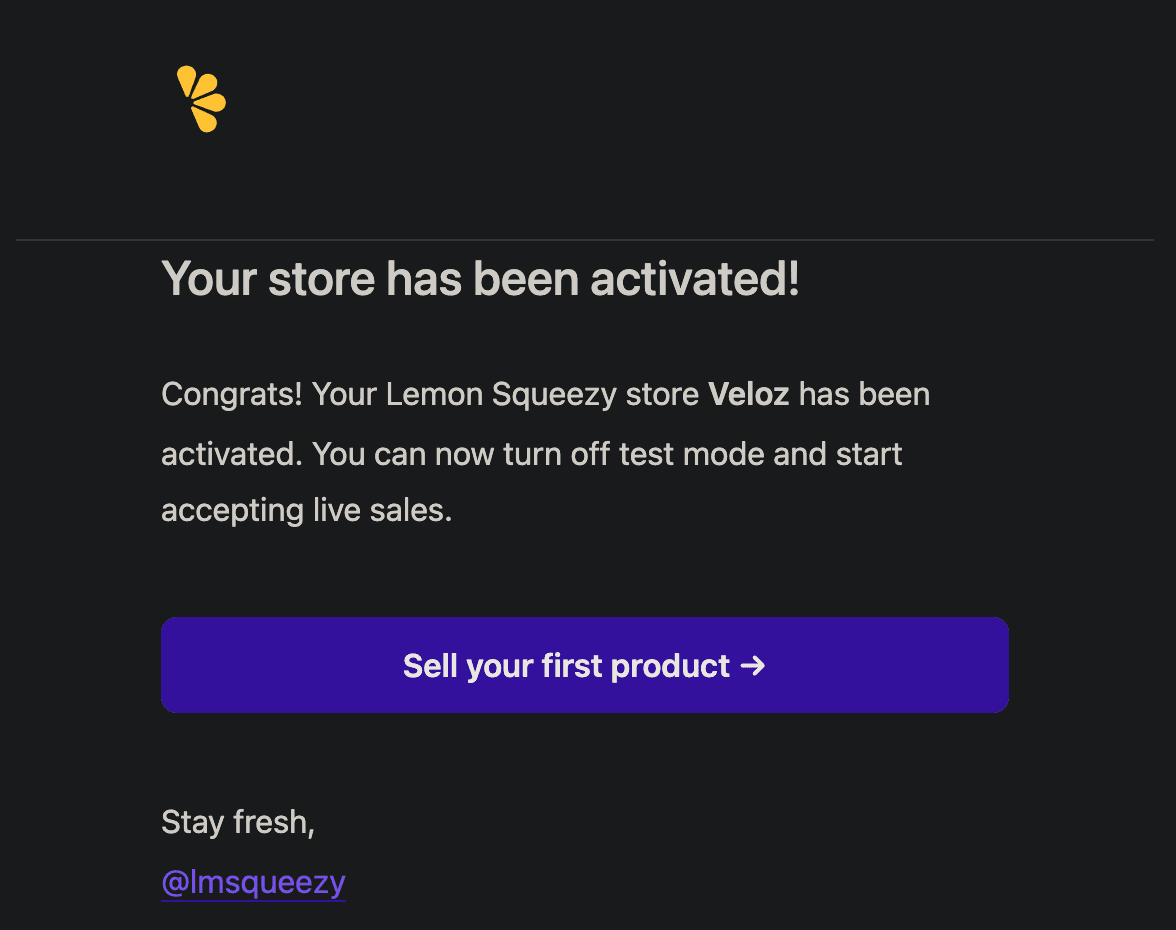Viewport: 1176px width, 930px height.
Task: Click the word 'Sell' on the purple button
Action: (x=430, y=666)
